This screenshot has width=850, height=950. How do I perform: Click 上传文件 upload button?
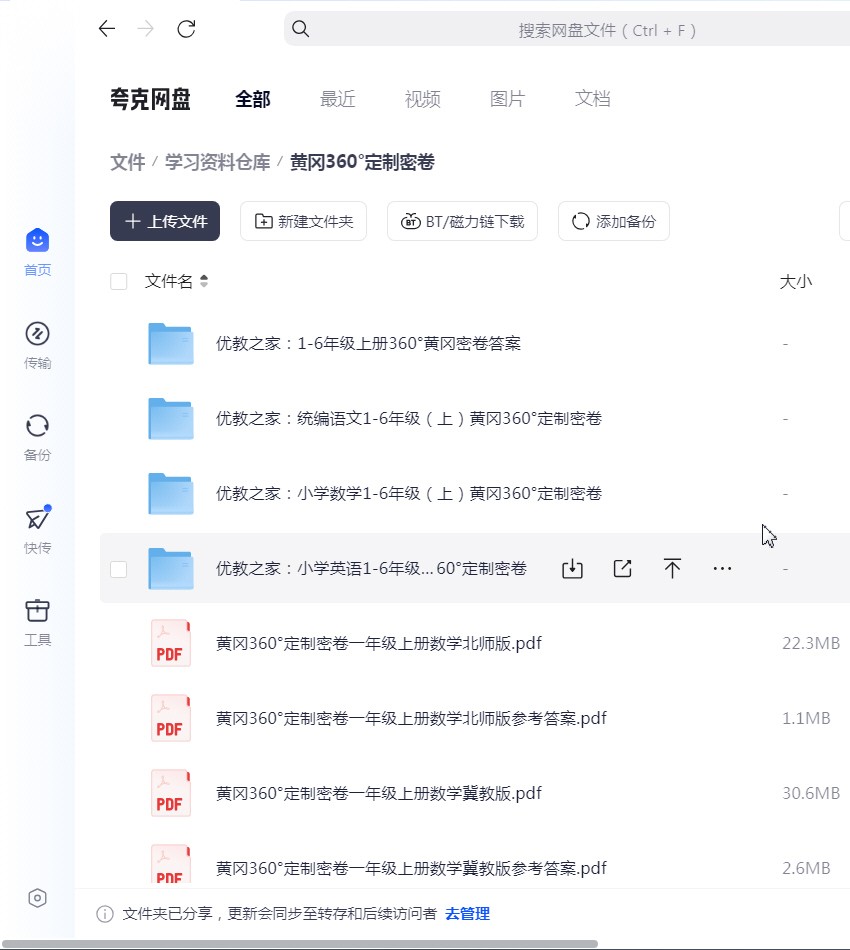165,221
